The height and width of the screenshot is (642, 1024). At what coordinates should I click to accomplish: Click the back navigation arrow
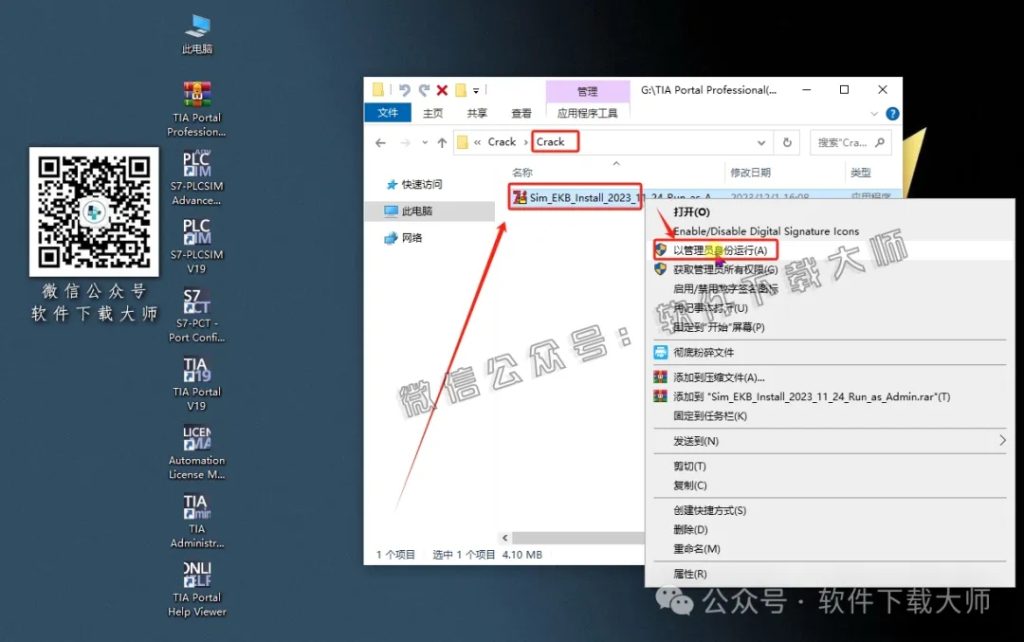pyautogui.click(x=382, y=141)
